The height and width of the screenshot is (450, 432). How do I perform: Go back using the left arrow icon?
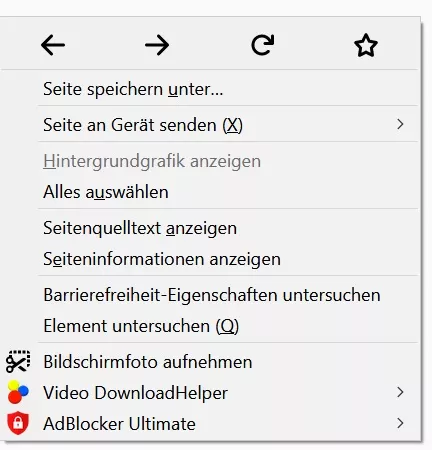click(53, 45)
